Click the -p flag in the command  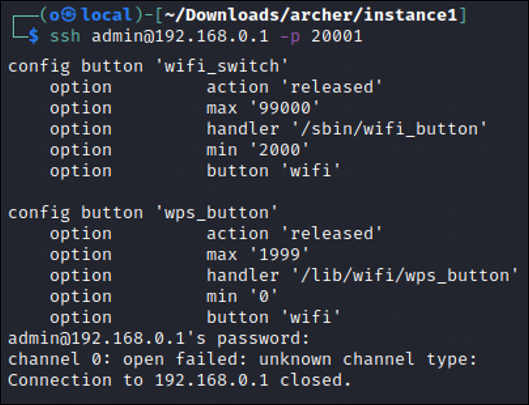pyautogui.click(x=290, y=36)
